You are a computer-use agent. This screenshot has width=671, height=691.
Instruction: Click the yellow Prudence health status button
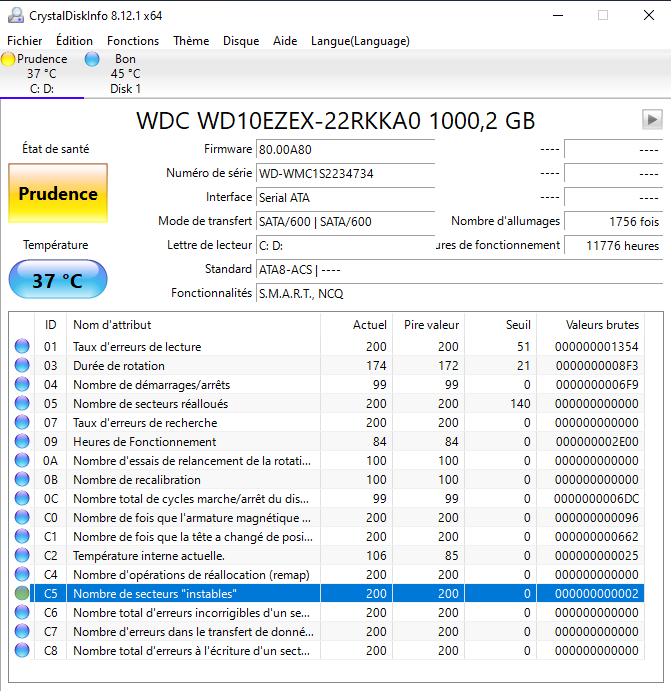58,193
